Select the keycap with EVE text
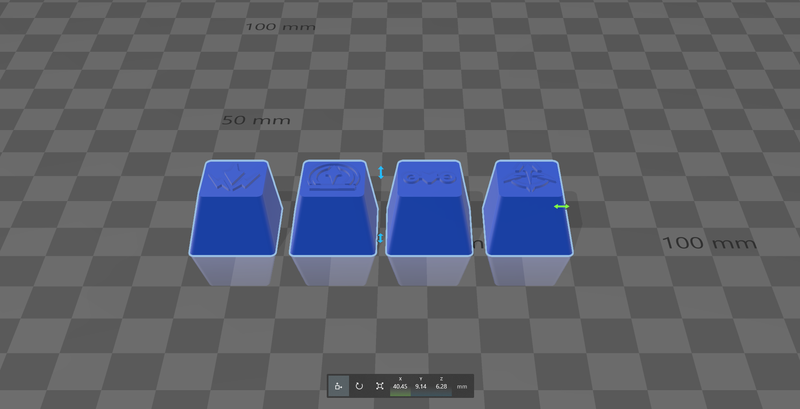The width and height of the screenshot is (800, 409). (x=429, y=208)
